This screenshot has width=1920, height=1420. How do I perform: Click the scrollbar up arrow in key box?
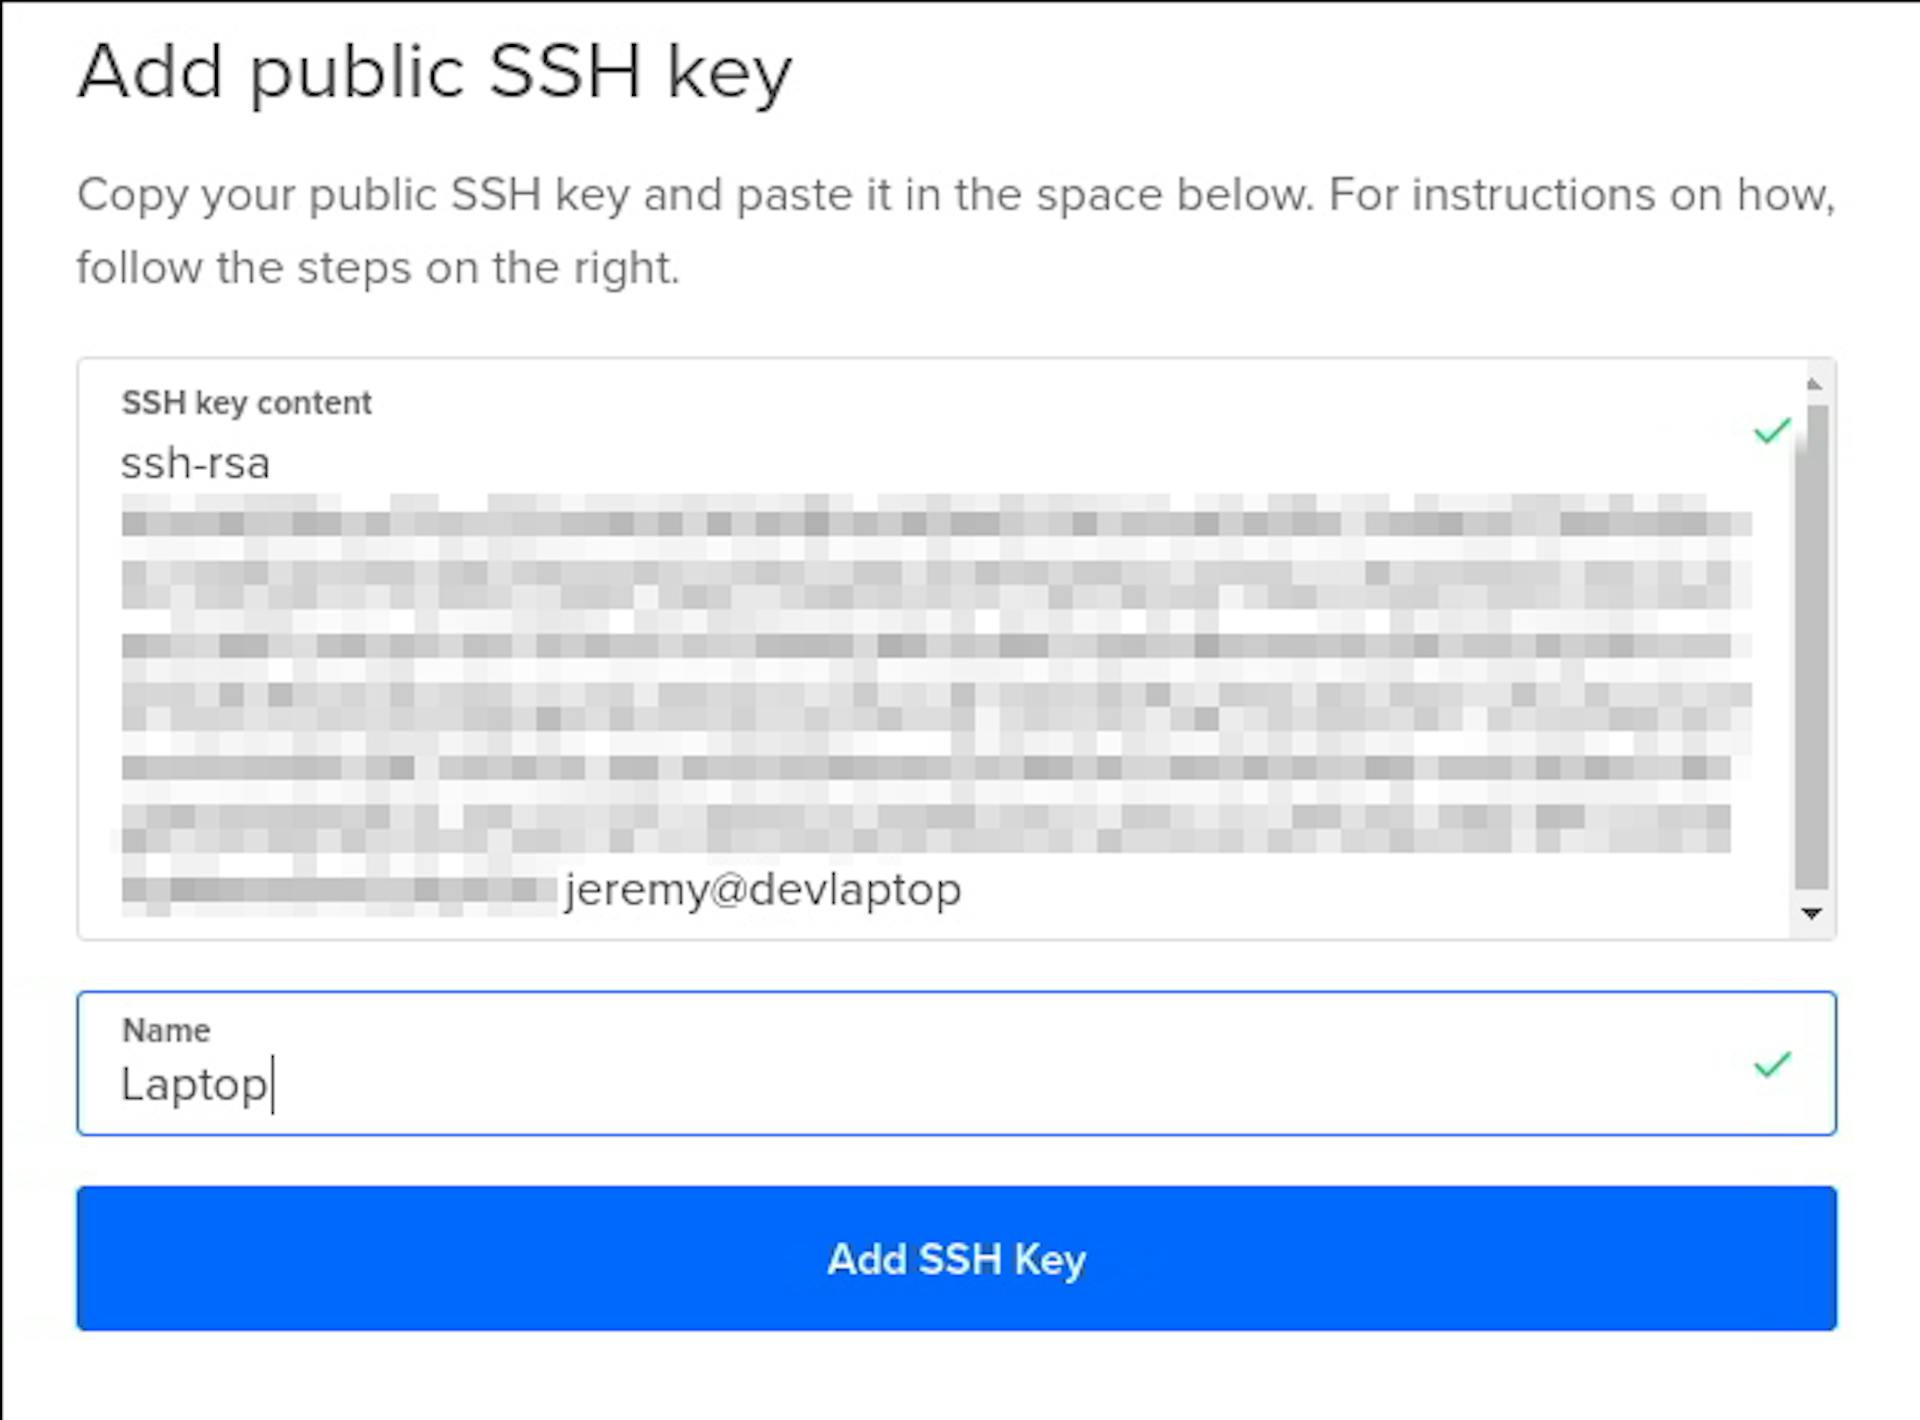pos(1813,385)
